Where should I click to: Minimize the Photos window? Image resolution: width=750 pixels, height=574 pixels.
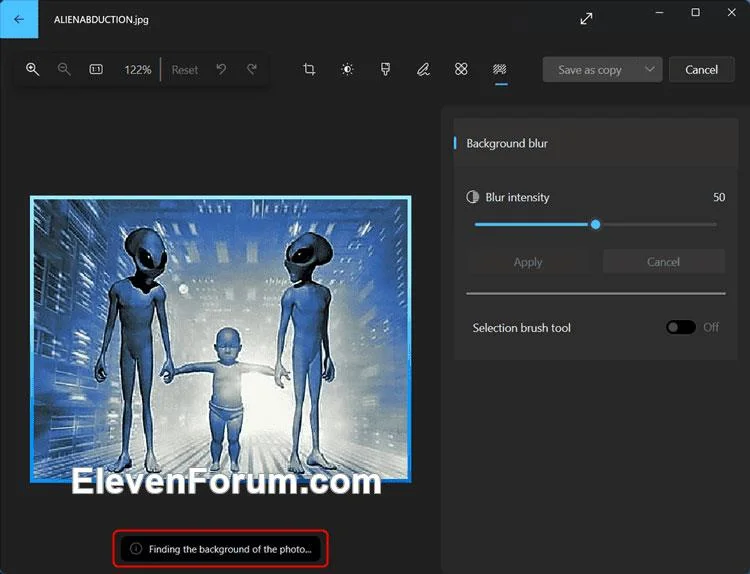click(x=660, y=12)
